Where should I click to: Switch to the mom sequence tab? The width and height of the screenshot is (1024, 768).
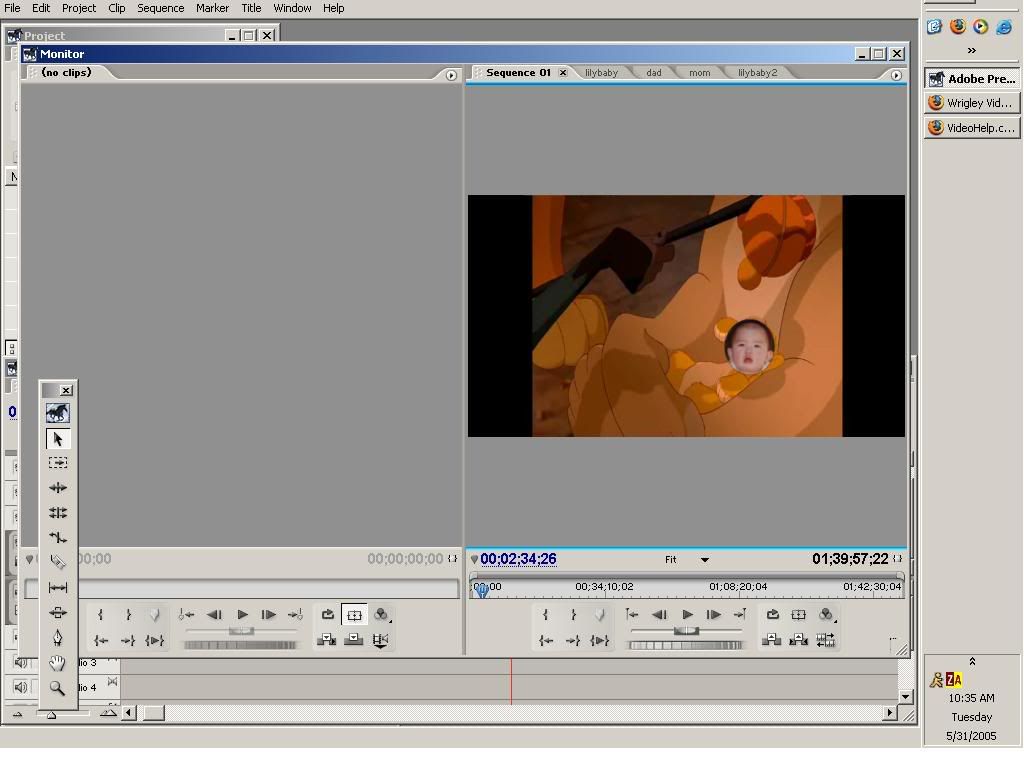pos(699,72)
